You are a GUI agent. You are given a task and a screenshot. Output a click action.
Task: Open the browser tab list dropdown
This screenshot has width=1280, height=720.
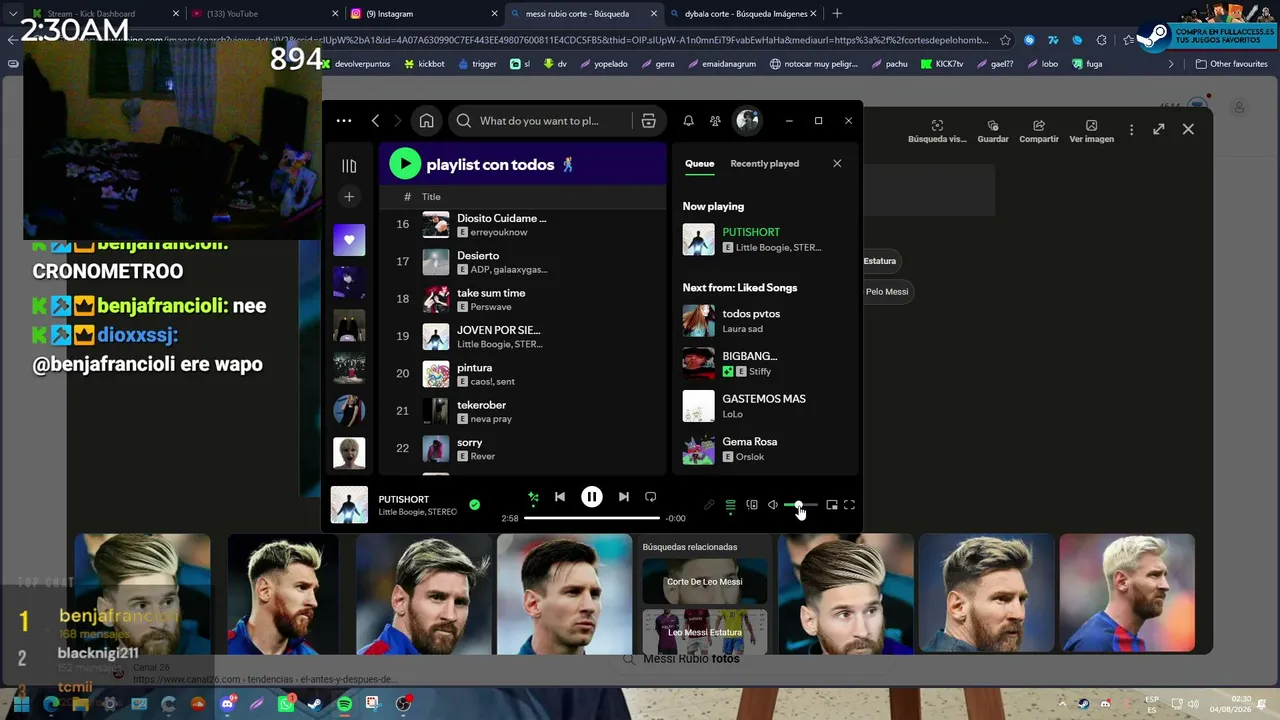13,14
